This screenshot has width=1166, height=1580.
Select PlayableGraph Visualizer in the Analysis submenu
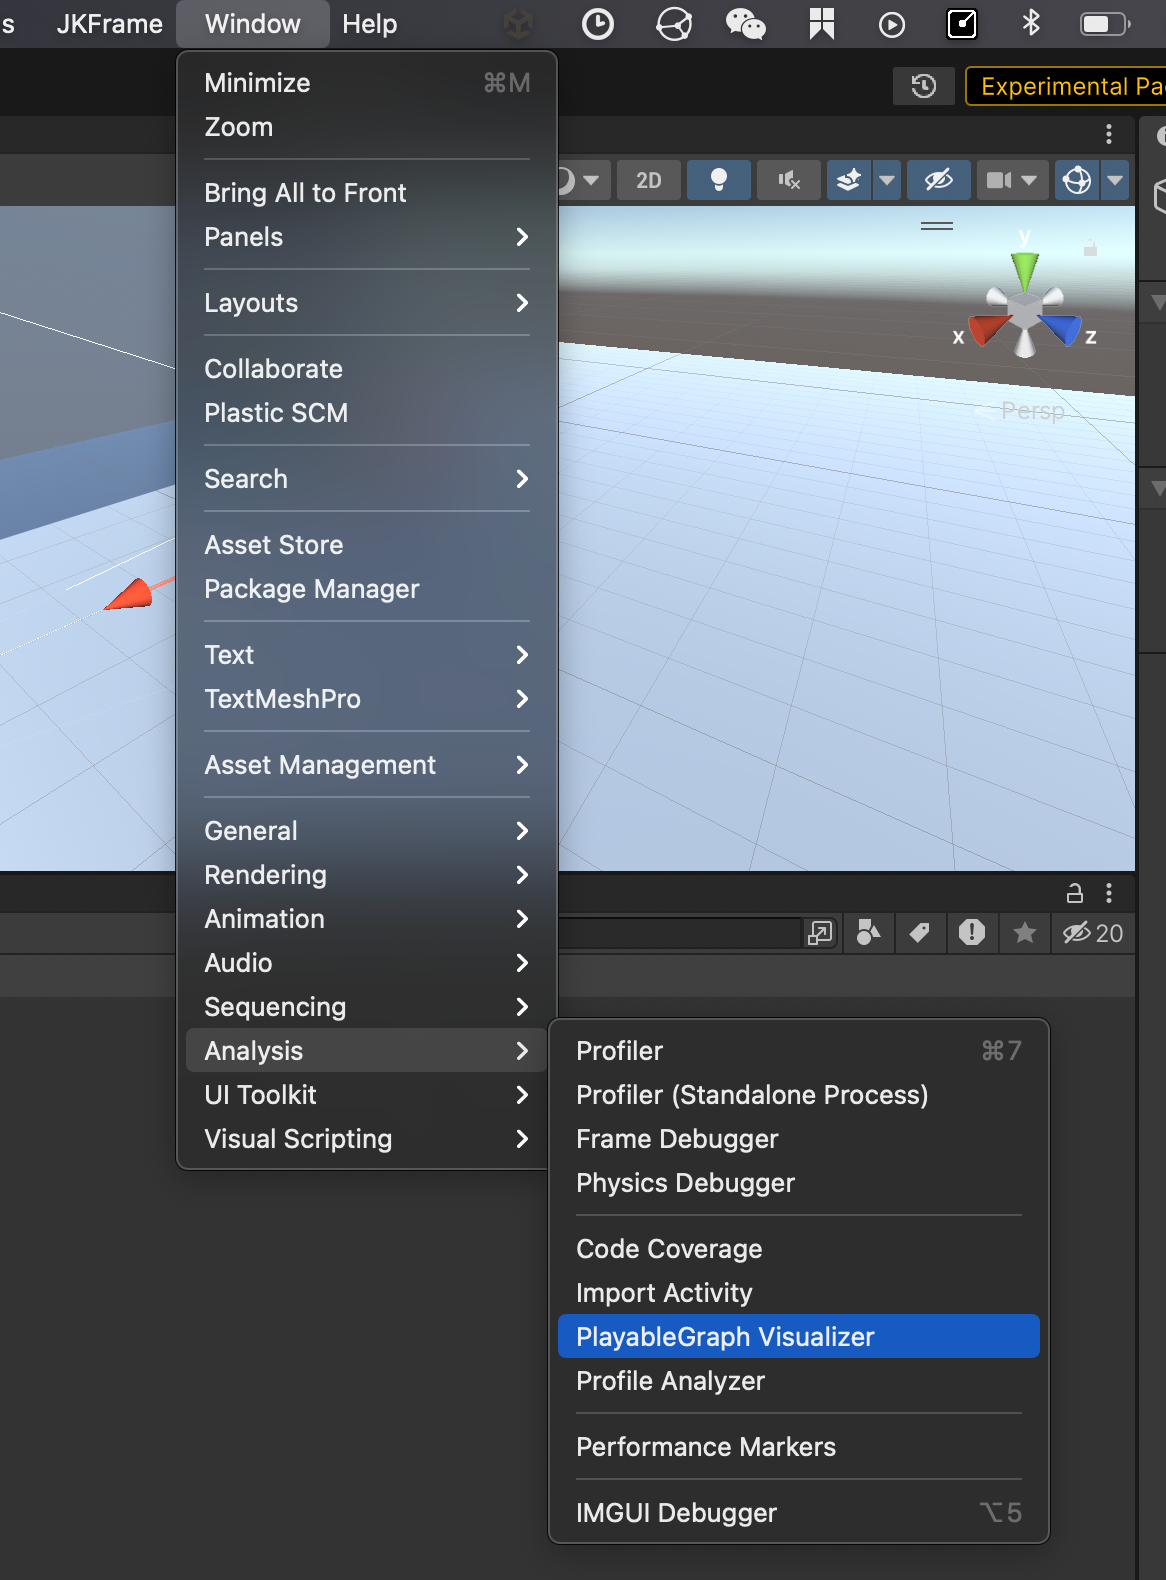(x=799, y=1337)
